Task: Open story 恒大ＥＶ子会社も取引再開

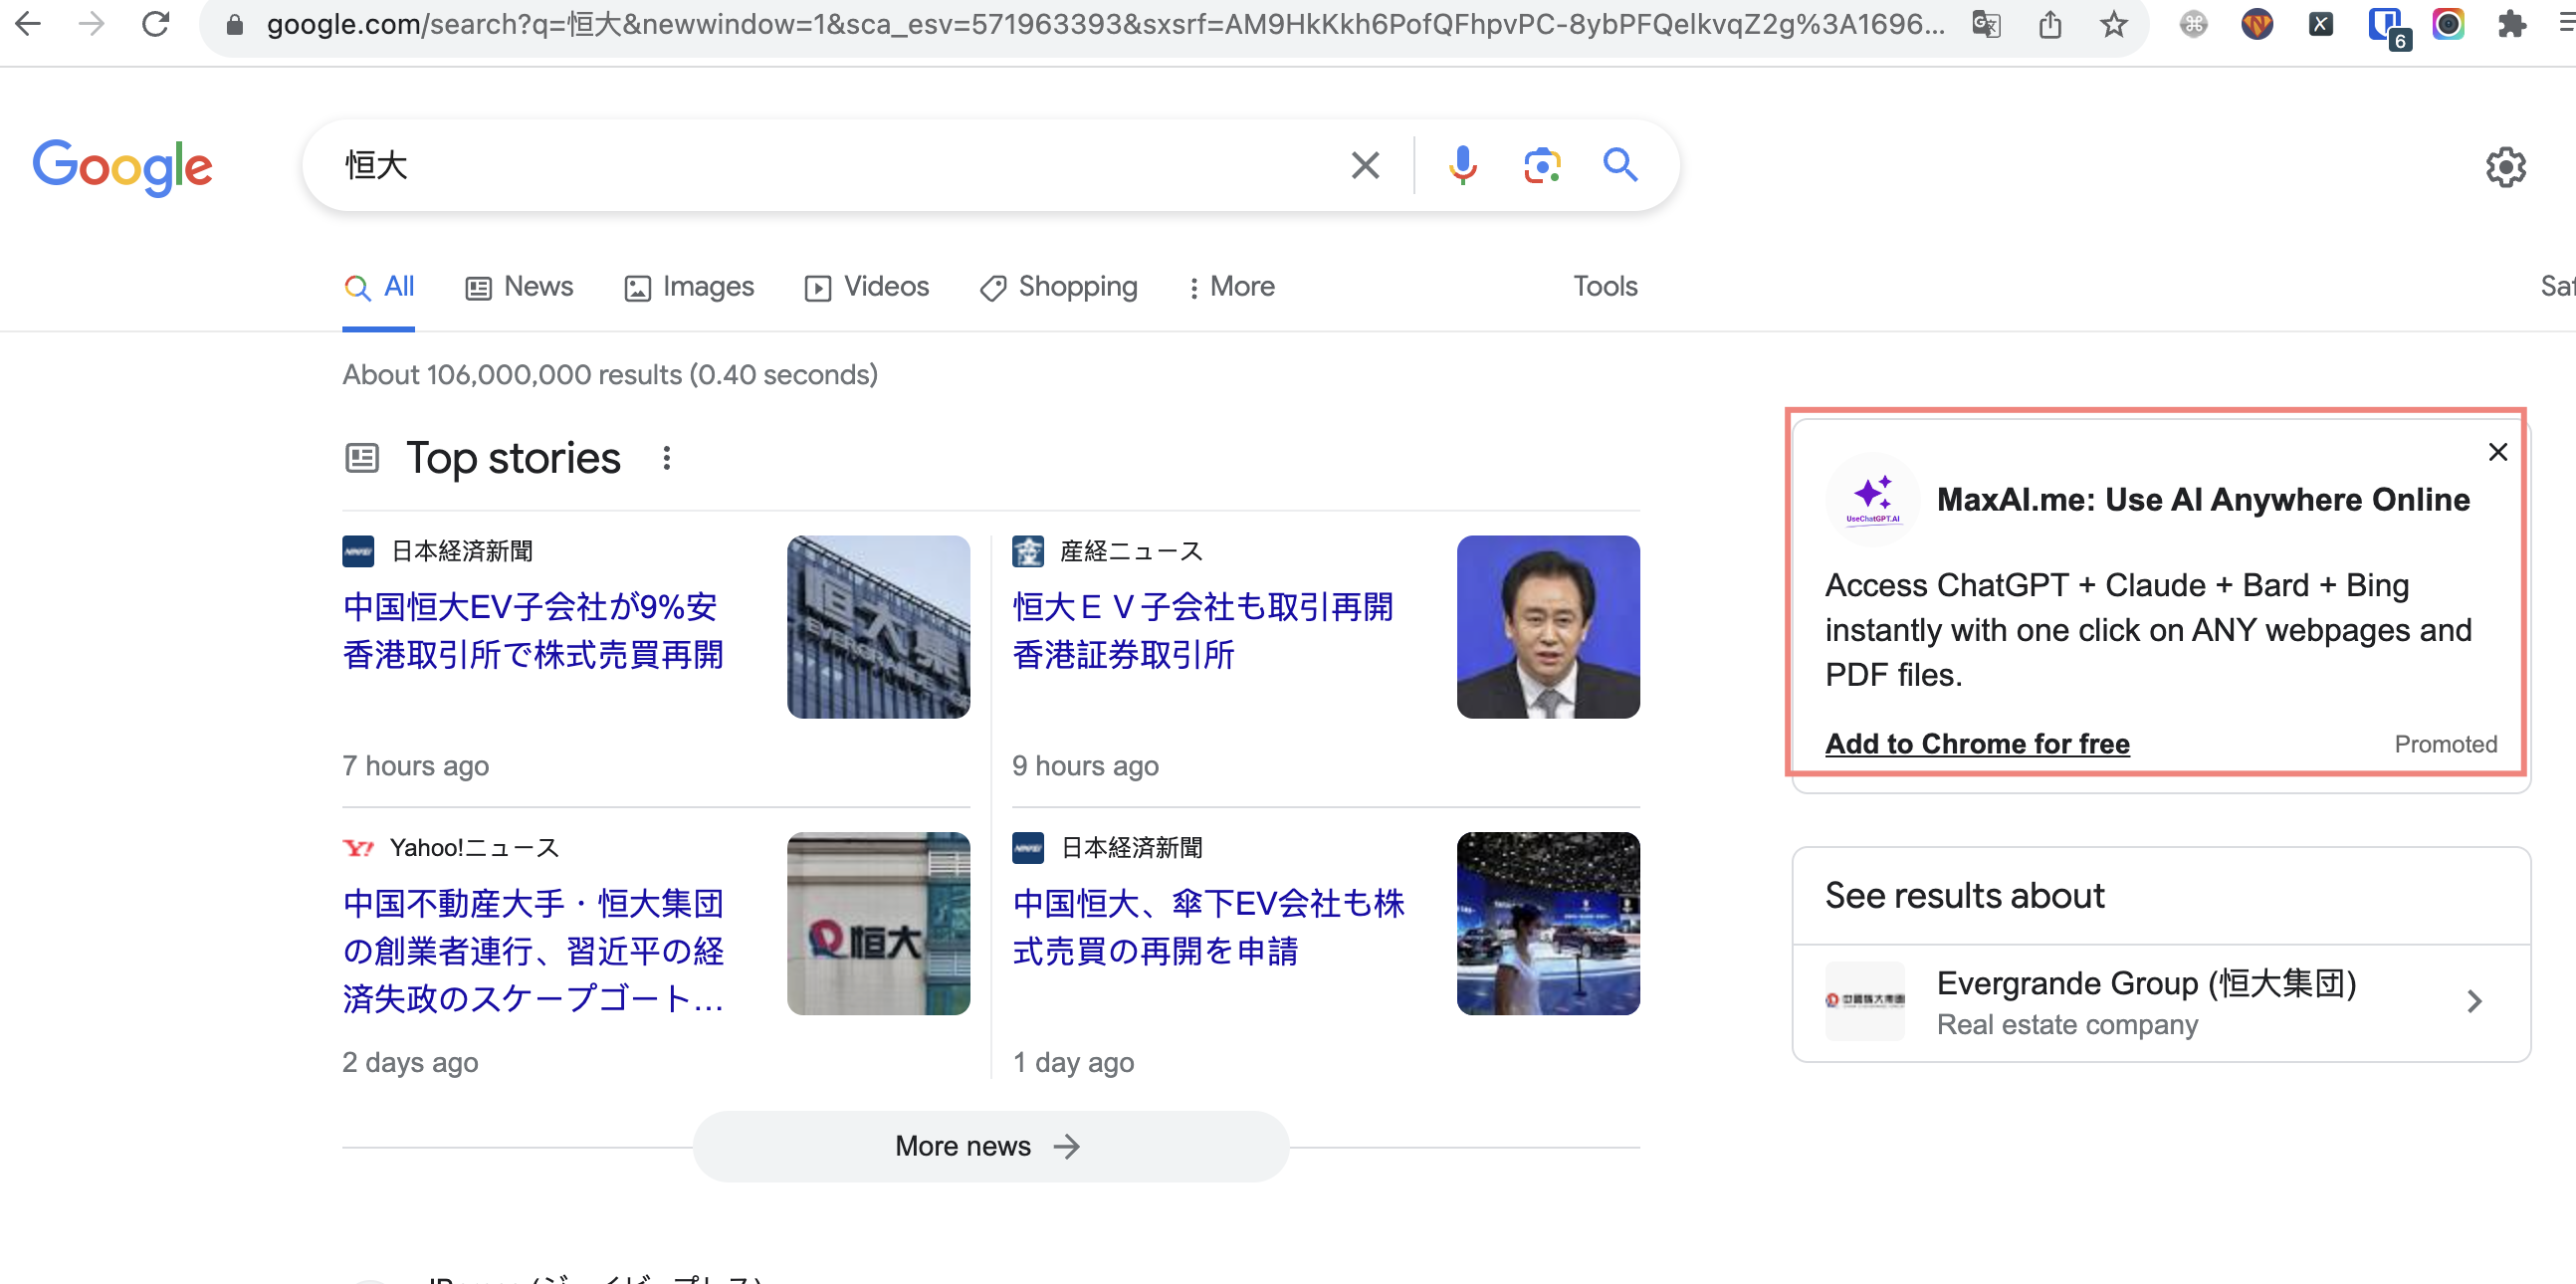Action: tap(1202, 631)
